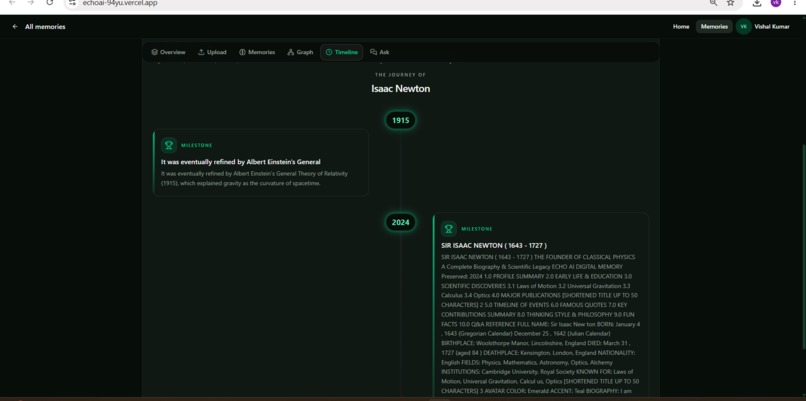Select the Timeline tab
The height and width of the screenshot is (401, 806).
(x=341, y=52)
